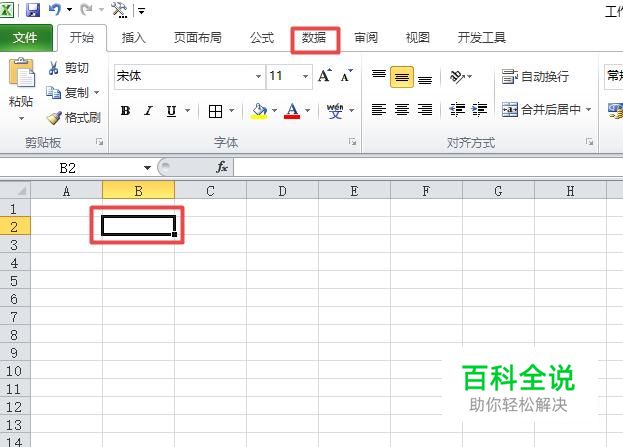The image size is (623, 447).
Task: Open the Name Box dropdown arrow
Action: point(147,168)
